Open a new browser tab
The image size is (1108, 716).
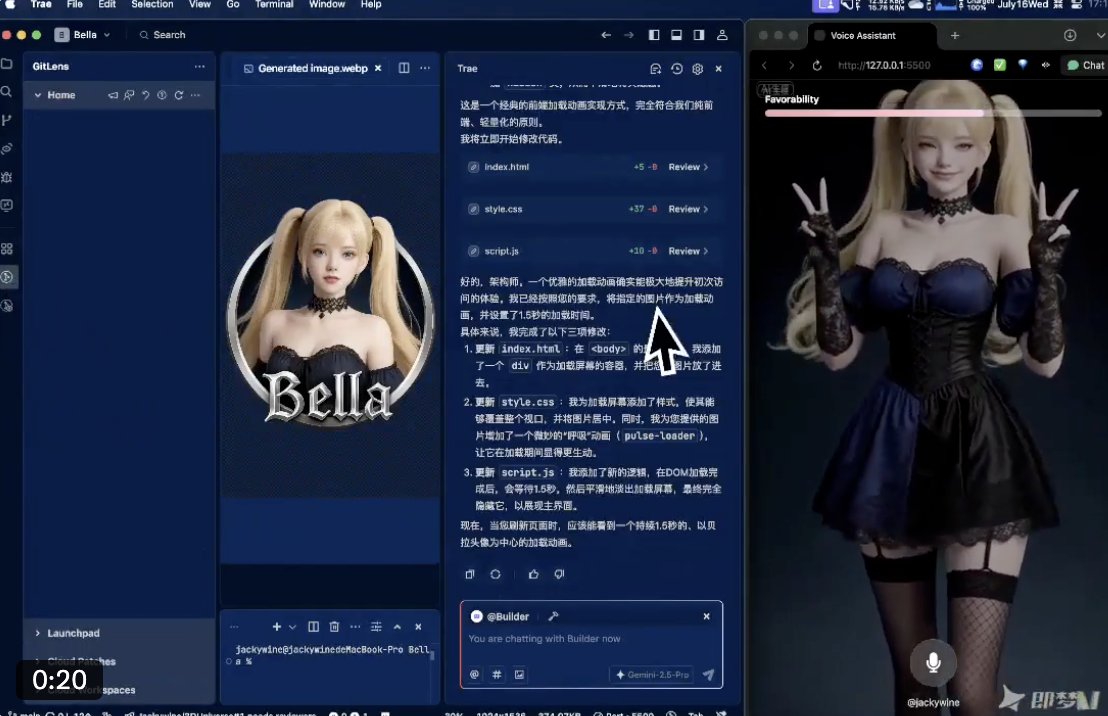955,35
